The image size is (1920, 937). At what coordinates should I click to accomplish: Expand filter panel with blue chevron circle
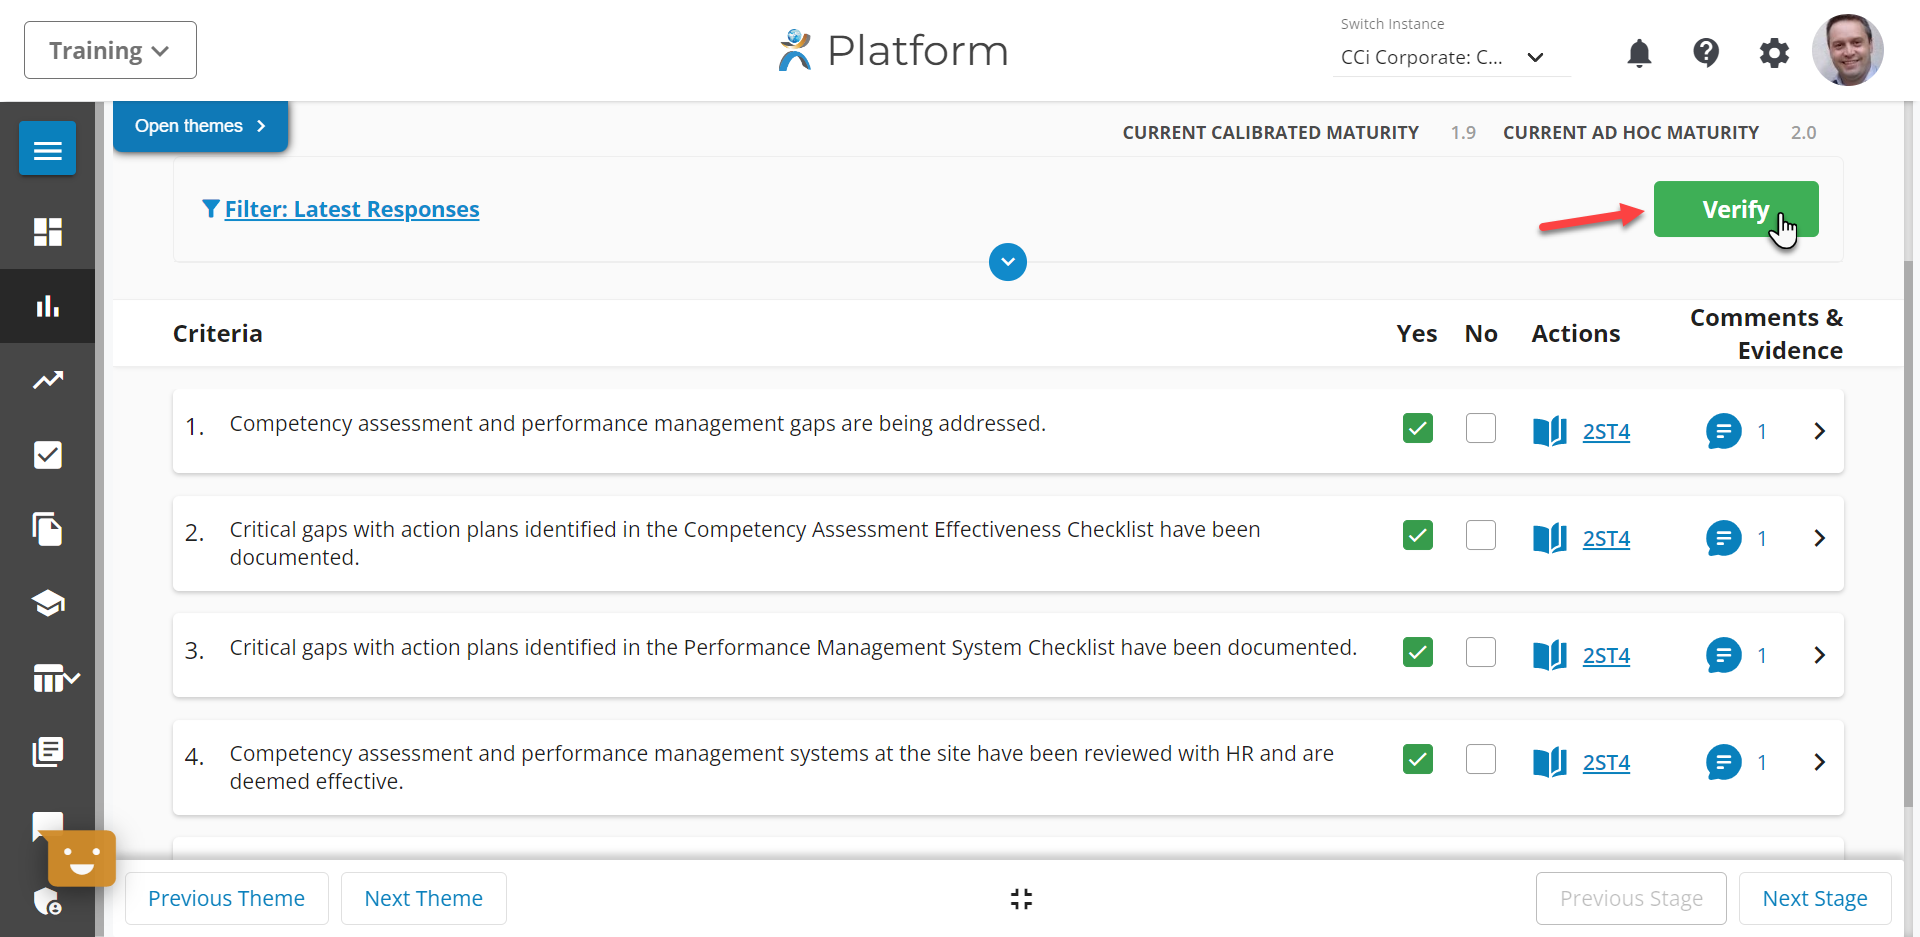(x=1007, y=262)
